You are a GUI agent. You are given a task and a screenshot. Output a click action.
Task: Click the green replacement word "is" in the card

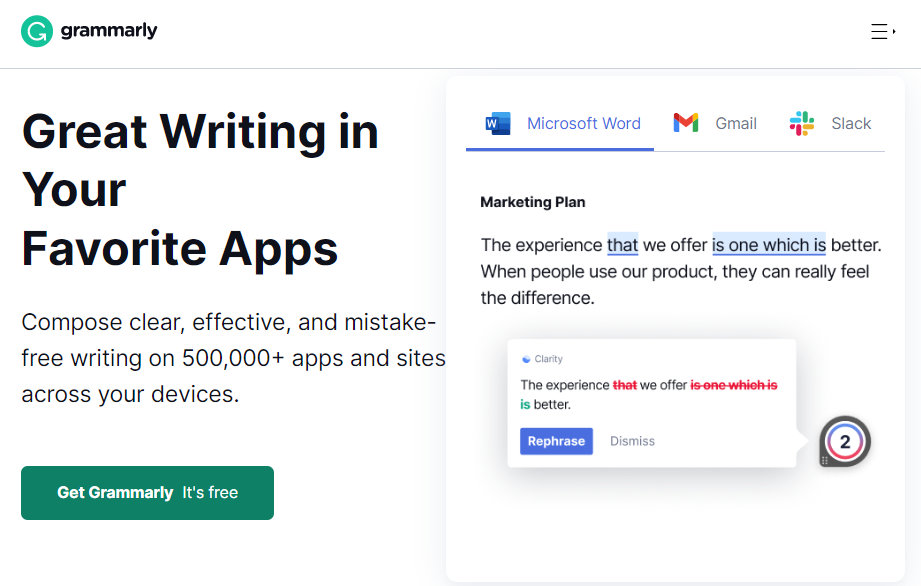(525, 405)
